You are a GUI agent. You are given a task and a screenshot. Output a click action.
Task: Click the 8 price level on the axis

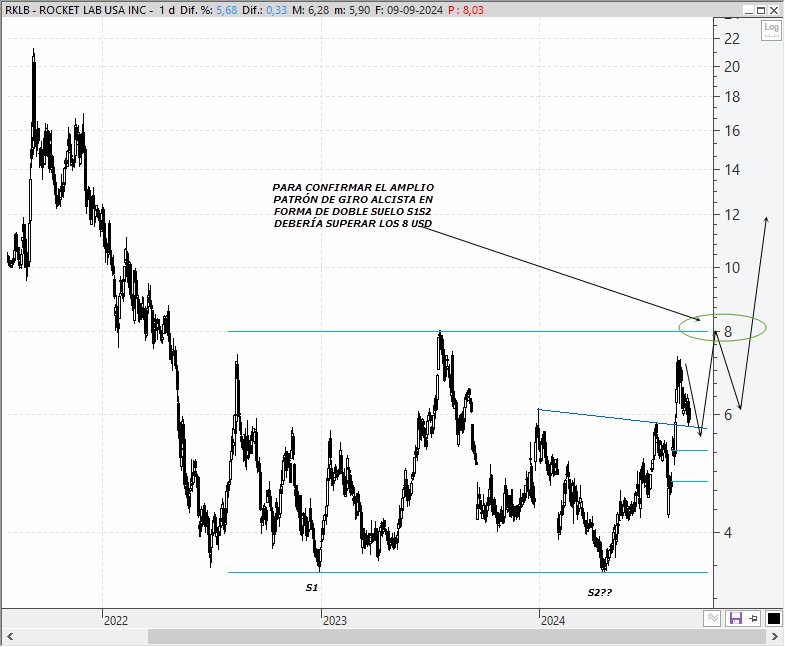tap(728, 332)
